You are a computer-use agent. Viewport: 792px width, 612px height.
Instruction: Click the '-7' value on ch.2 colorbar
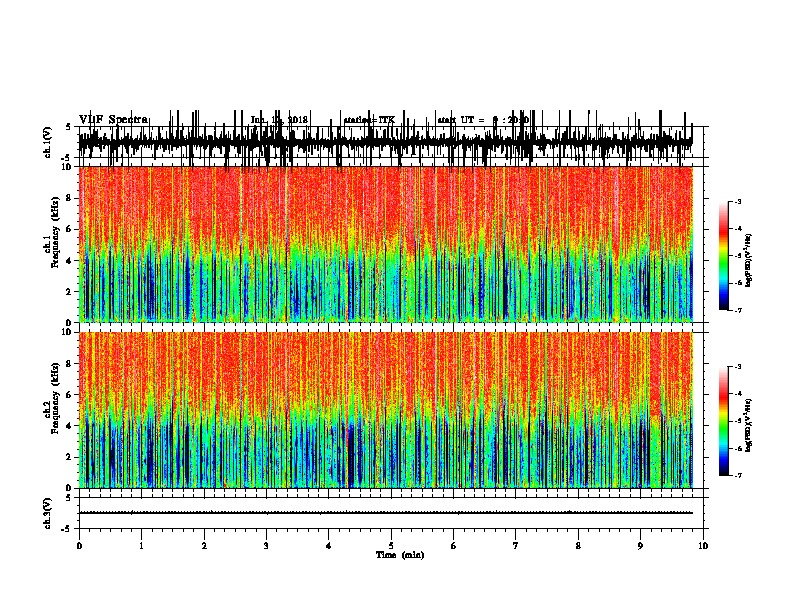click(738, 476)
